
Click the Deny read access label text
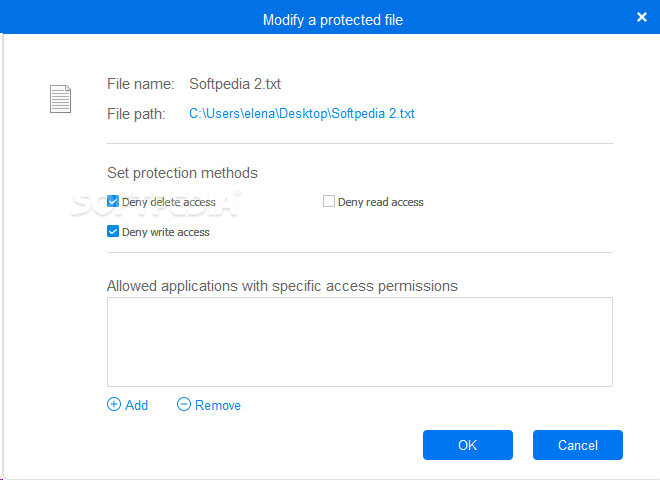pyautogui.click(x=380, y=202)
